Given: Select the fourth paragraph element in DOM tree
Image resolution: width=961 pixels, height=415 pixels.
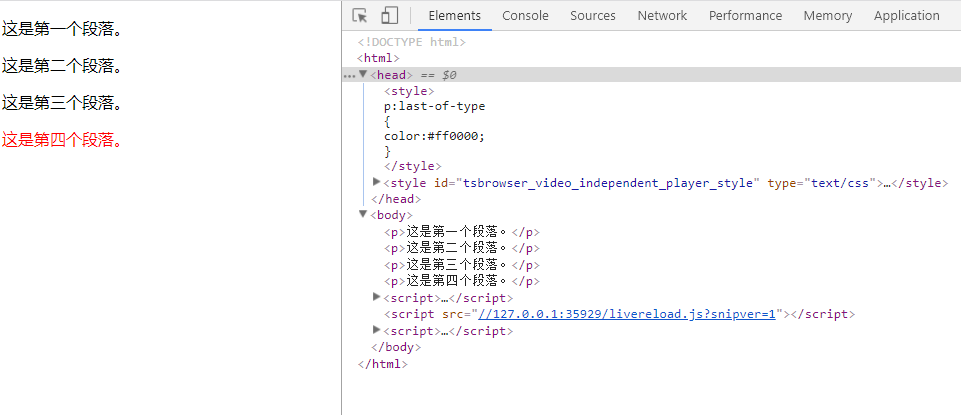Looking at the screenshot, I should pyautogui.click(x=461, y=281).
